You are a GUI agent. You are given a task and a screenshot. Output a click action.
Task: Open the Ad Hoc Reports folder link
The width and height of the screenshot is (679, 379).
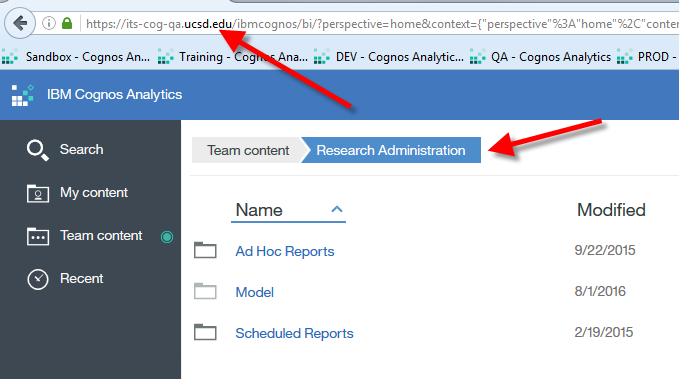point(285,251)
